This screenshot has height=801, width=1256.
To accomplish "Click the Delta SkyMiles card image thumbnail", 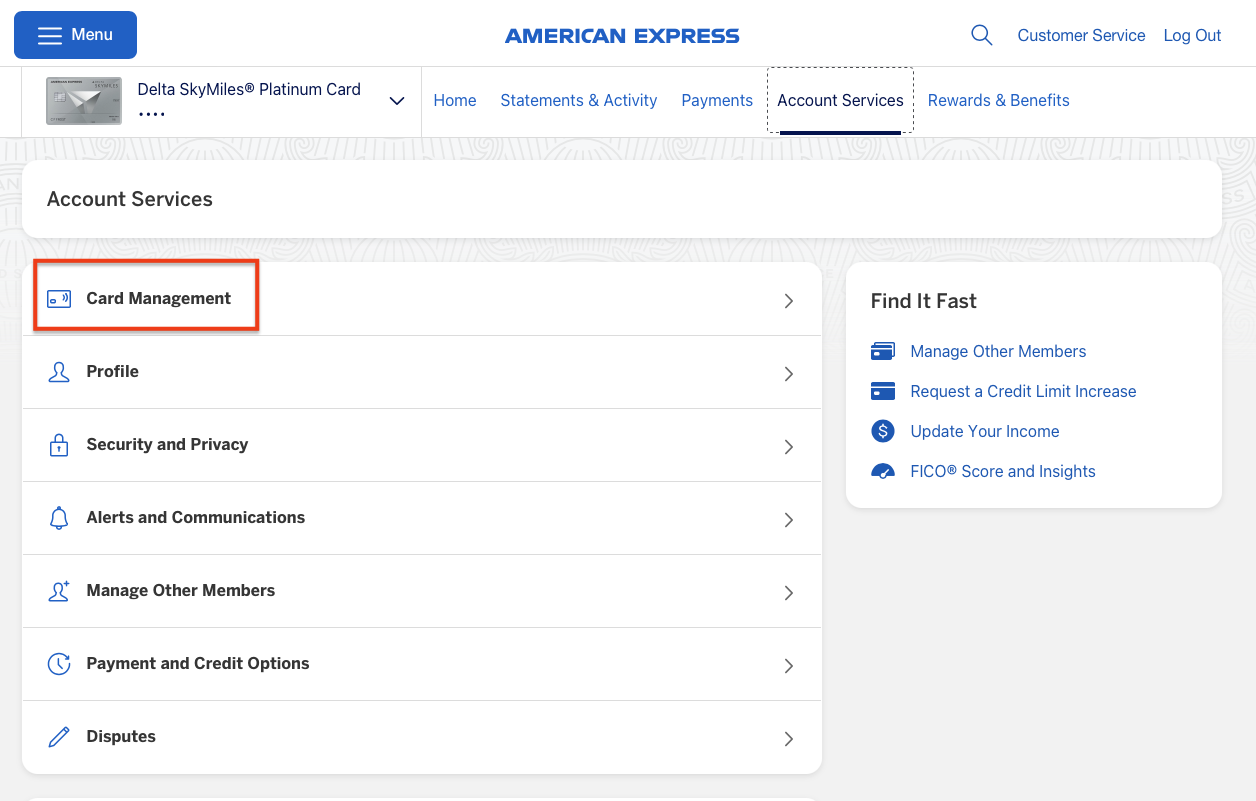I will click(84, 101).
